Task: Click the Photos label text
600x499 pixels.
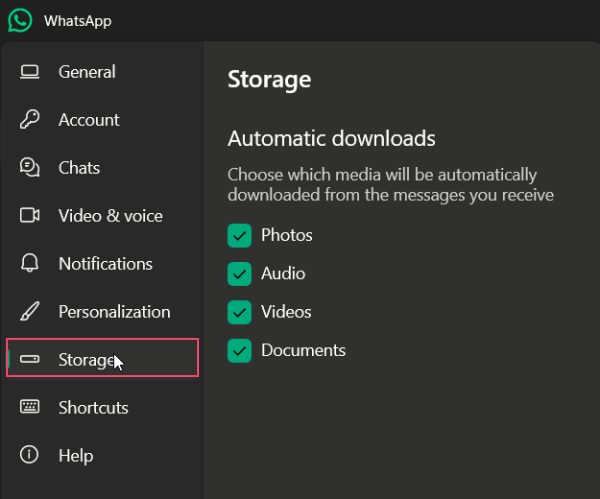Action: tap(287, 235)
